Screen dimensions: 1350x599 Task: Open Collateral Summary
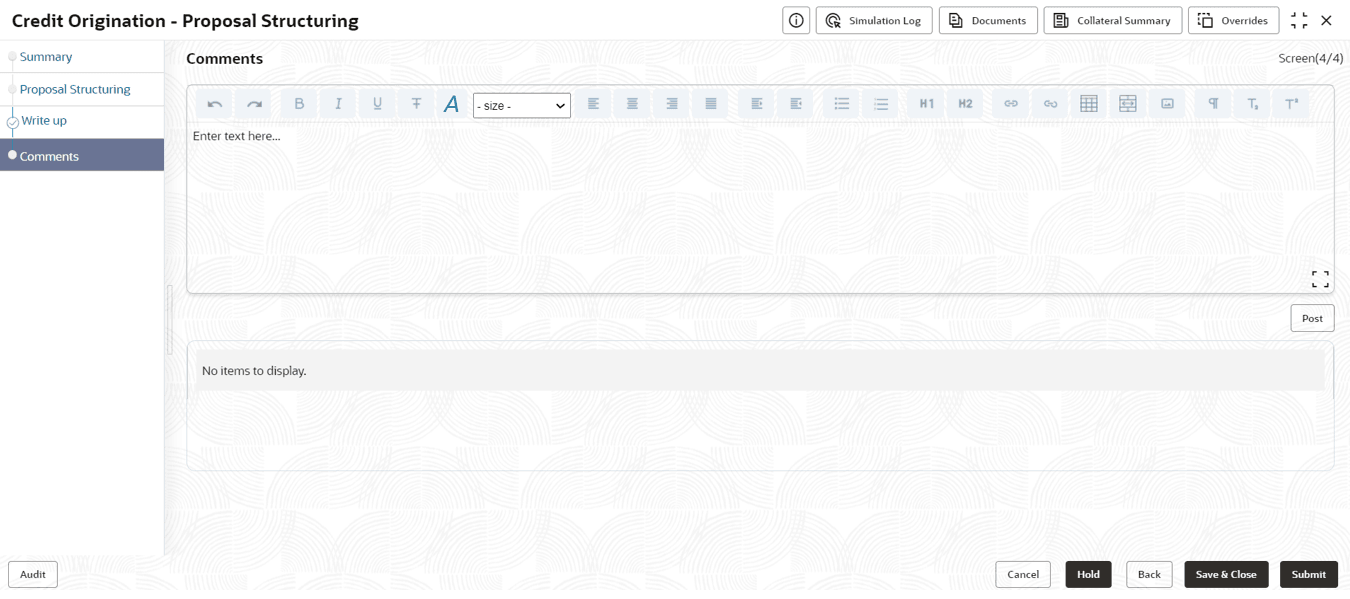(x=1113, y=21)
